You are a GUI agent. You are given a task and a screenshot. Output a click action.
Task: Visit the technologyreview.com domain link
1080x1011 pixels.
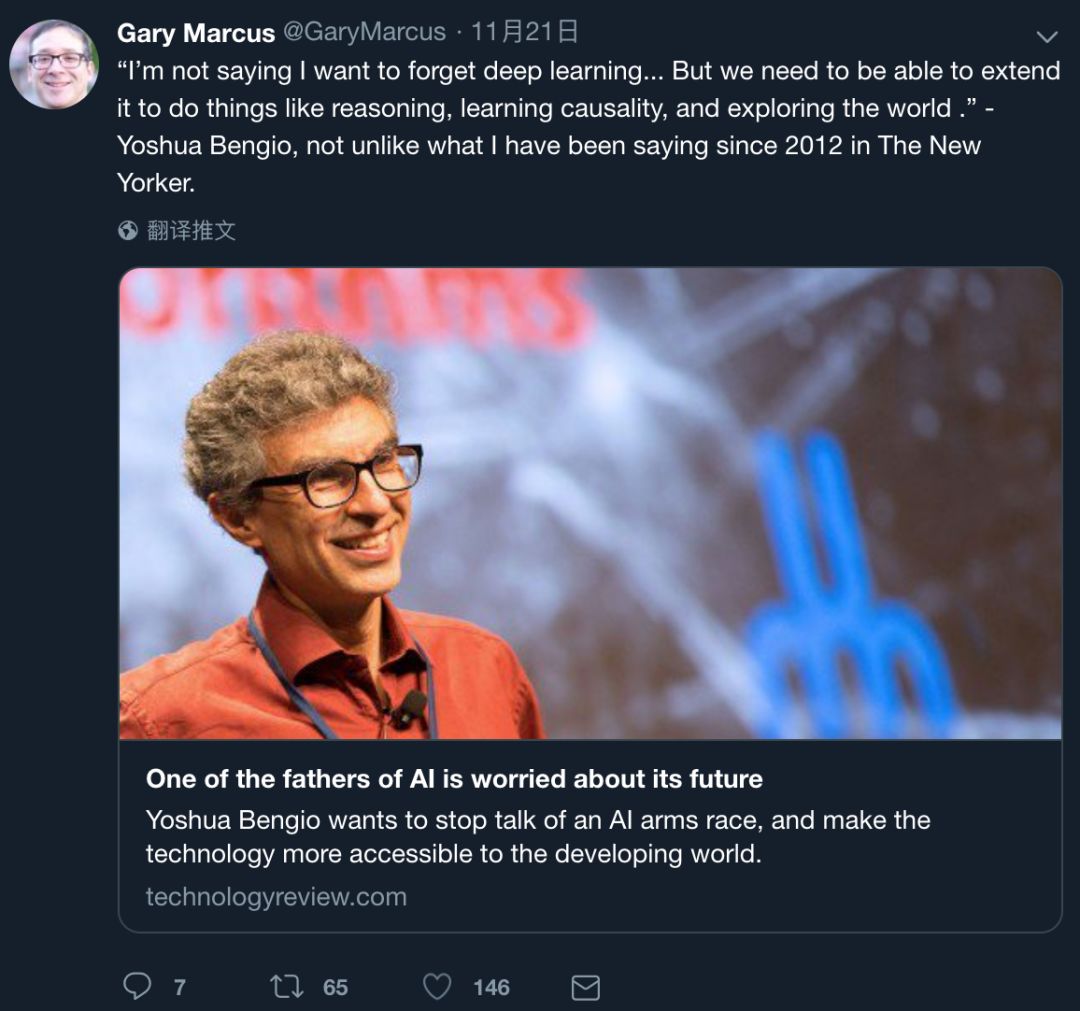click(276, 896)
